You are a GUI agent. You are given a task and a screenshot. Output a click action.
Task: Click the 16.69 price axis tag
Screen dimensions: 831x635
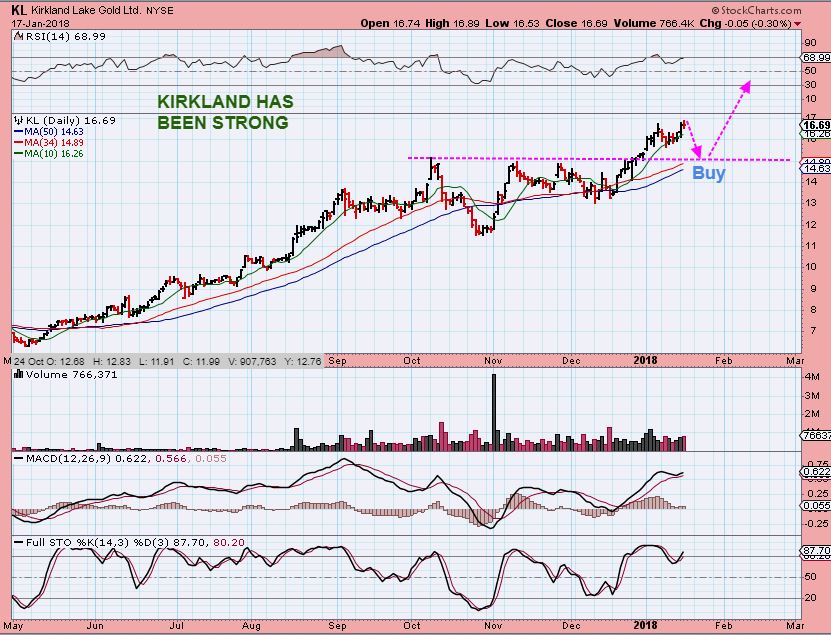[817, 125]
